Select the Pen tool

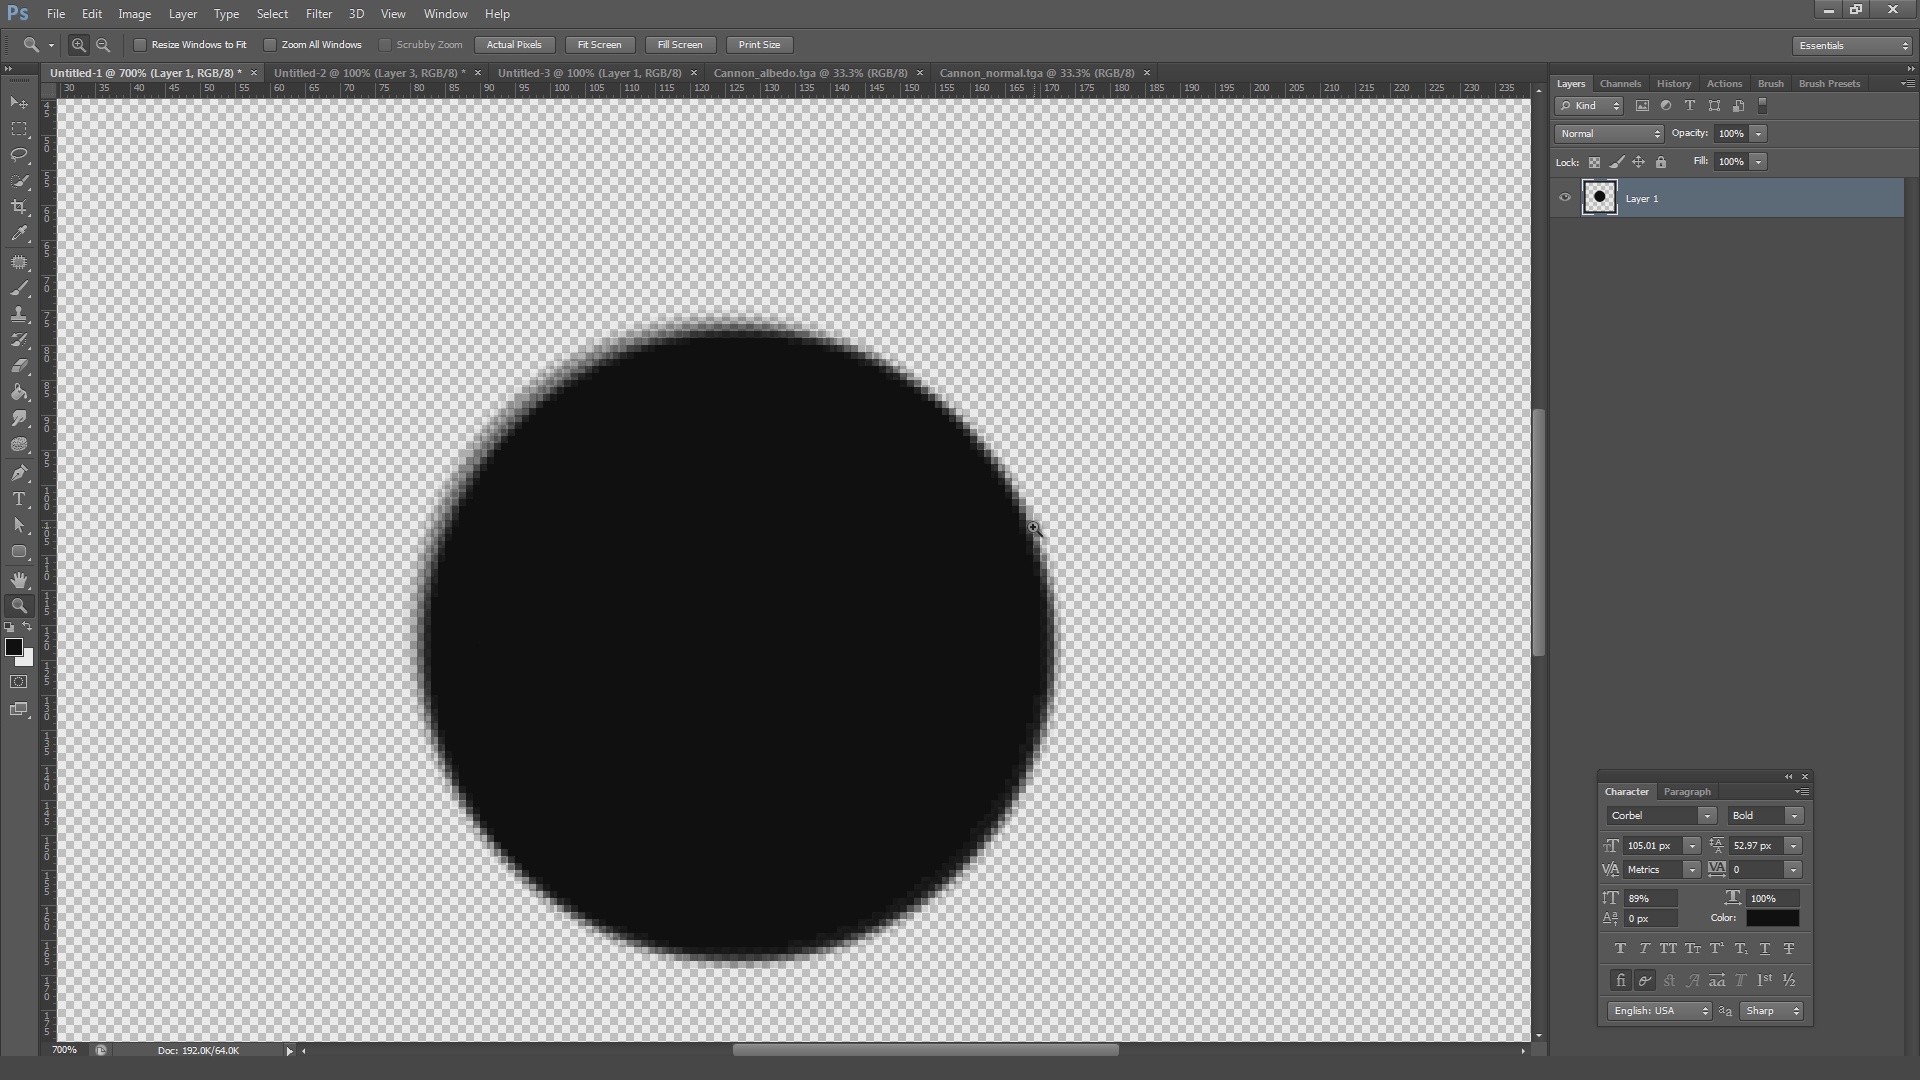click(19, 473)
